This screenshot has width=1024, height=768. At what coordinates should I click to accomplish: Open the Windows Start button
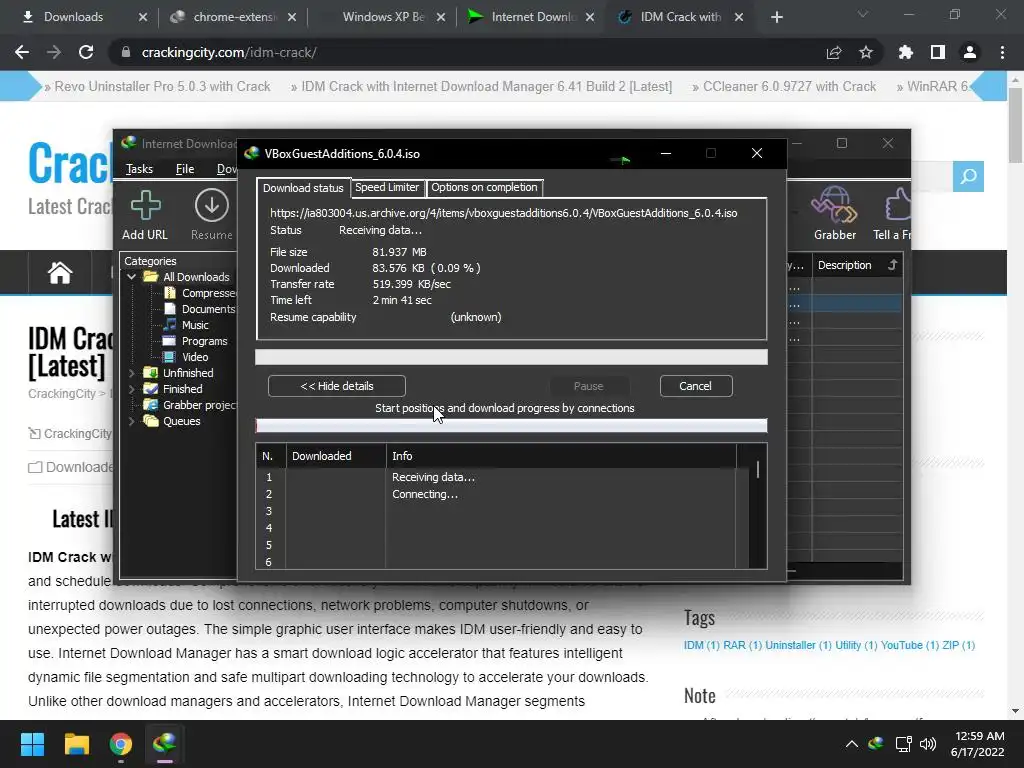pos(33,744)
